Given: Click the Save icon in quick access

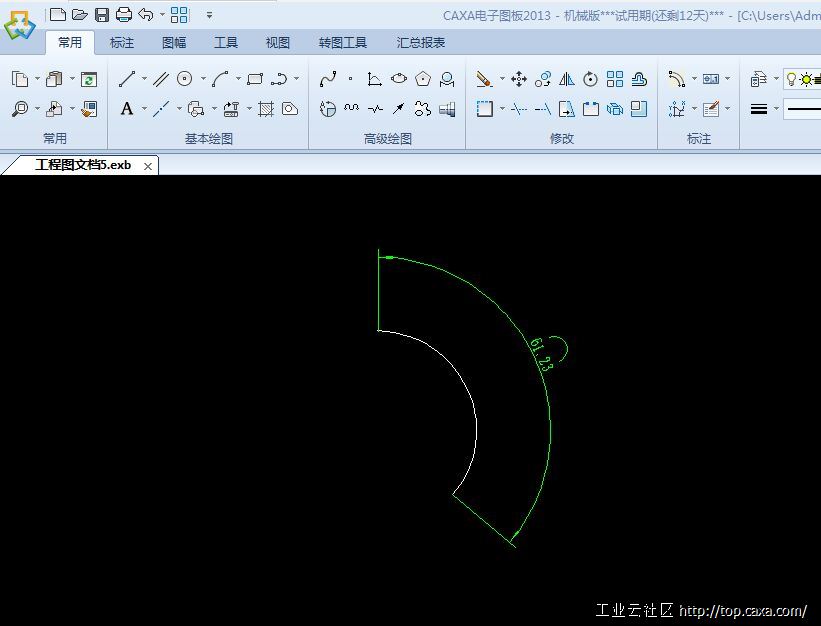Looking at the screenshot, I should 101,15.
